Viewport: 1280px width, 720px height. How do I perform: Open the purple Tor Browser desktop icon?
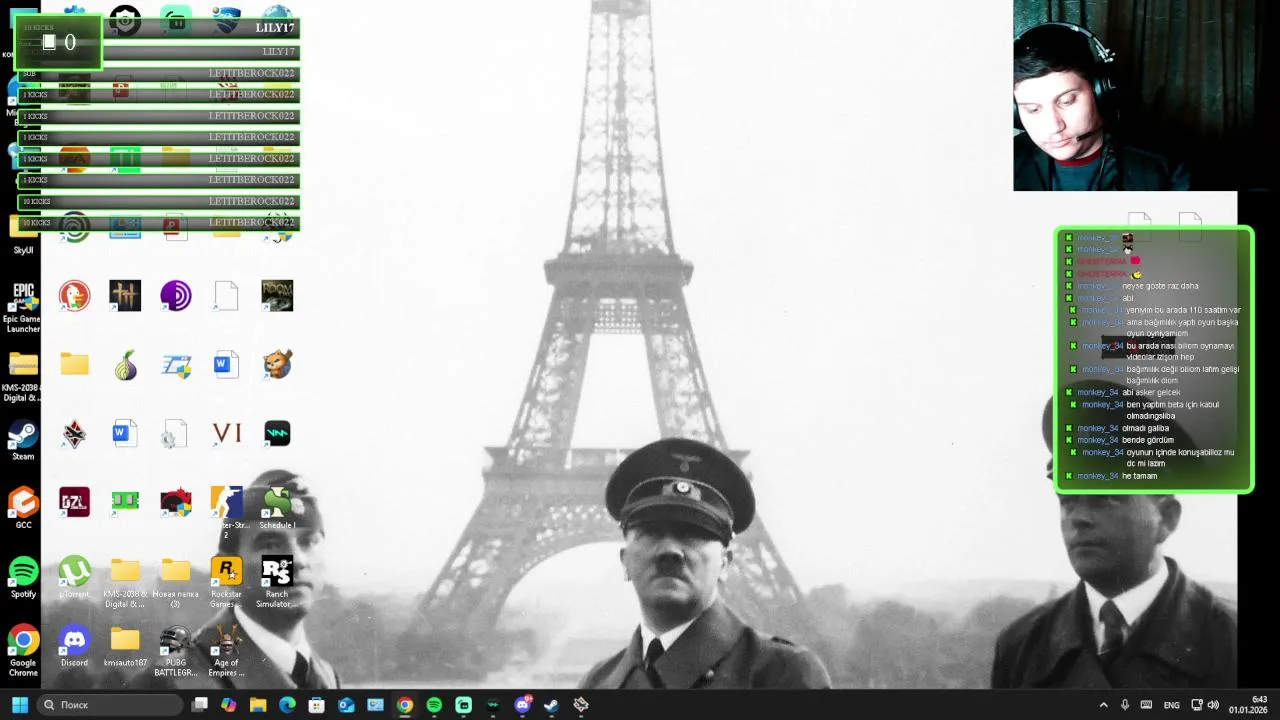point(176,296)
